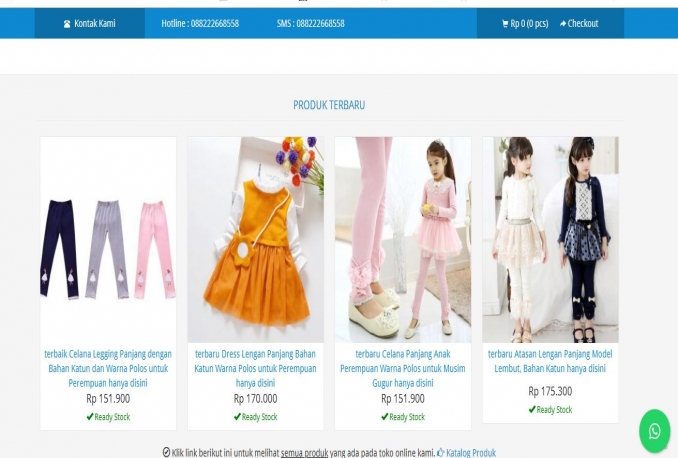Click the Kontak Kami phone icon
678x458 pixels.
point(67,24)
